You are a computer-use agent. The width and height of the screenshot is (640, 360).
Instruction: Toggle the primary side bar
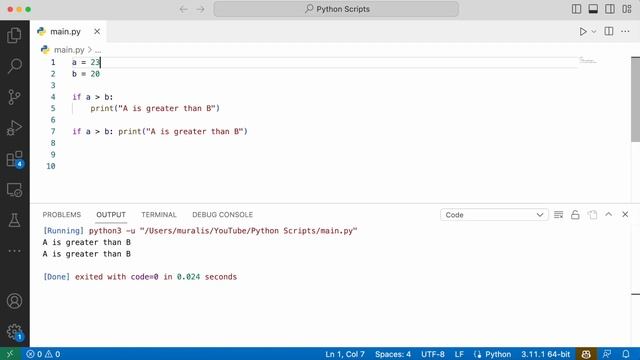click(x=576, y=9)
